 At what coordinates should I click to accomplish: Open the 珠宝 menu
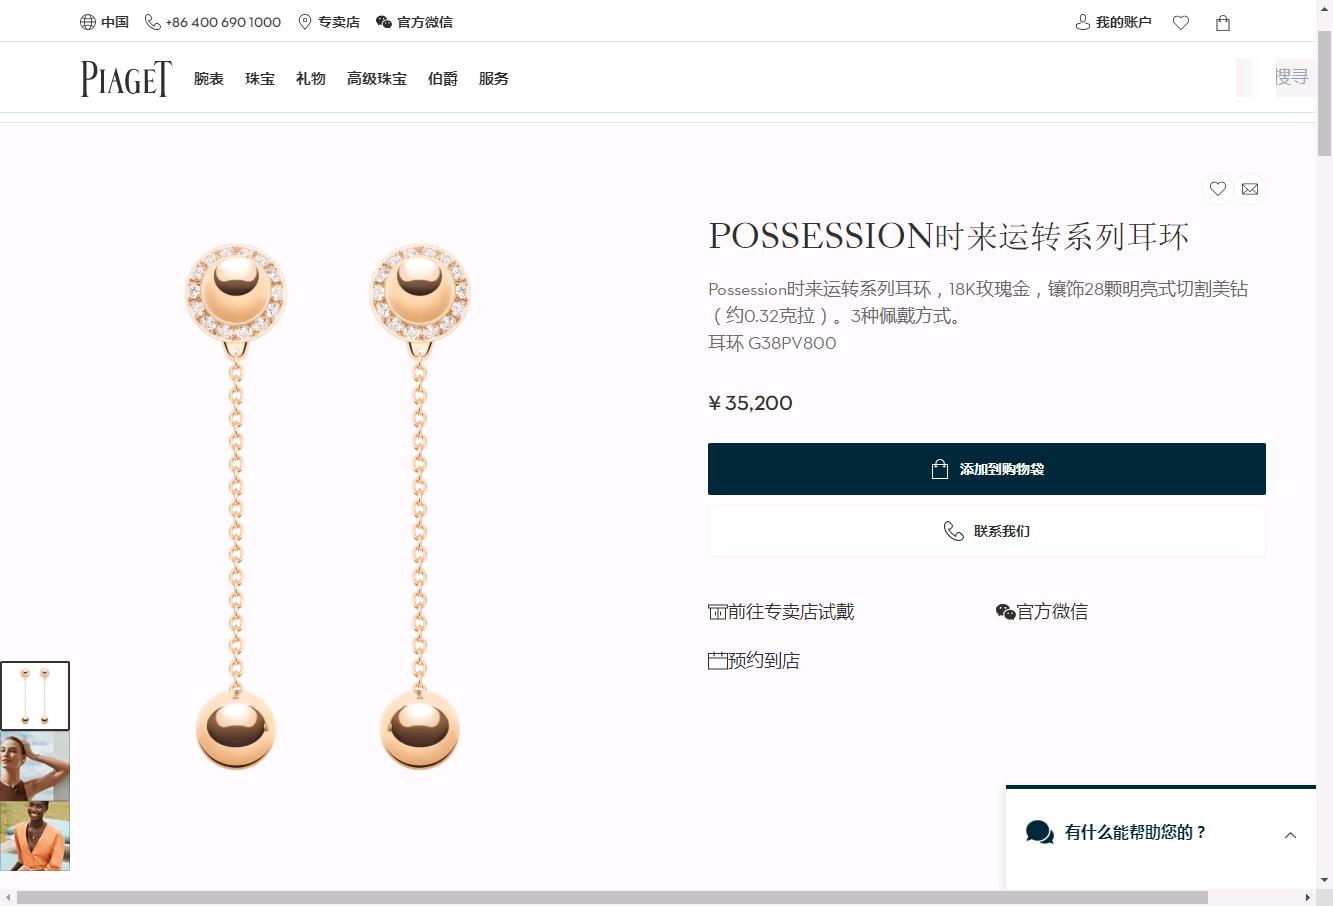click(x=260, y=79)
